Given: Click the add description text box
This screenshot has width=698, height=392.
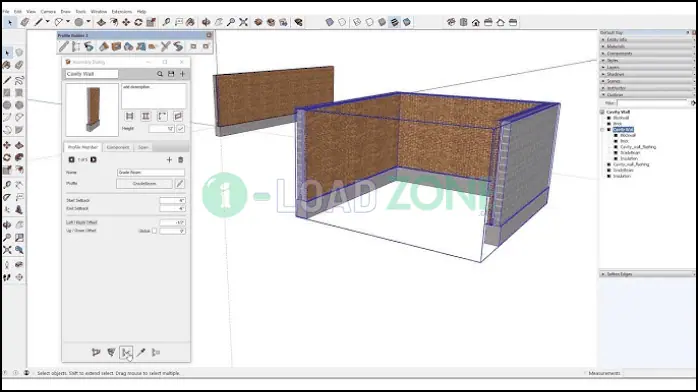Looking at the screenshot, I should coord(154,96).
